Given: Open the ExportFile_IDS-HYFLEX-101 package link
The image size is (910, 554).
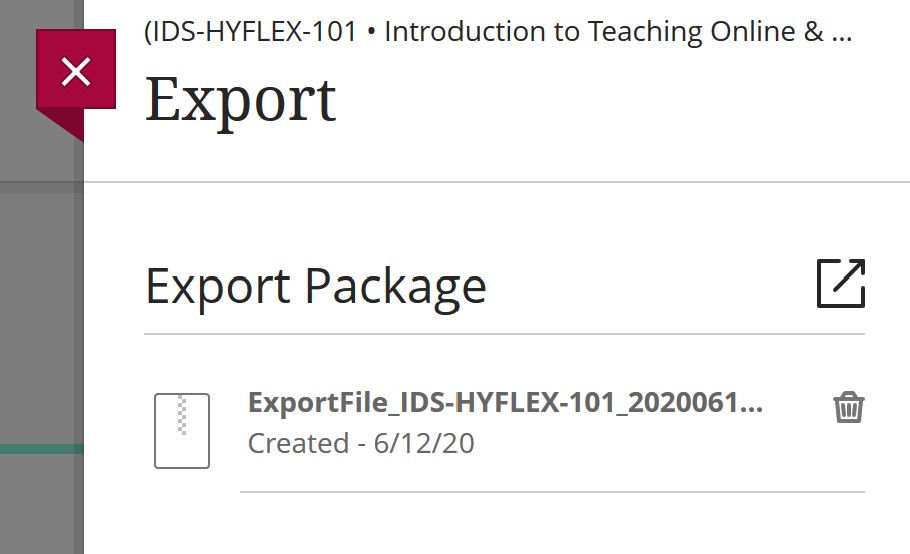Looking at the screenshot, I should pos(505,402).
